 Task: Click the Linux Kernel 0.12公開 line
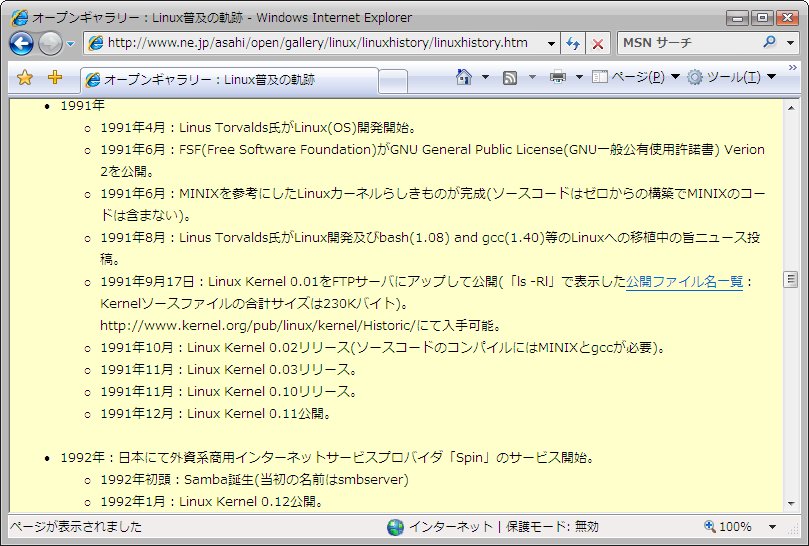(x=212, y=502)
